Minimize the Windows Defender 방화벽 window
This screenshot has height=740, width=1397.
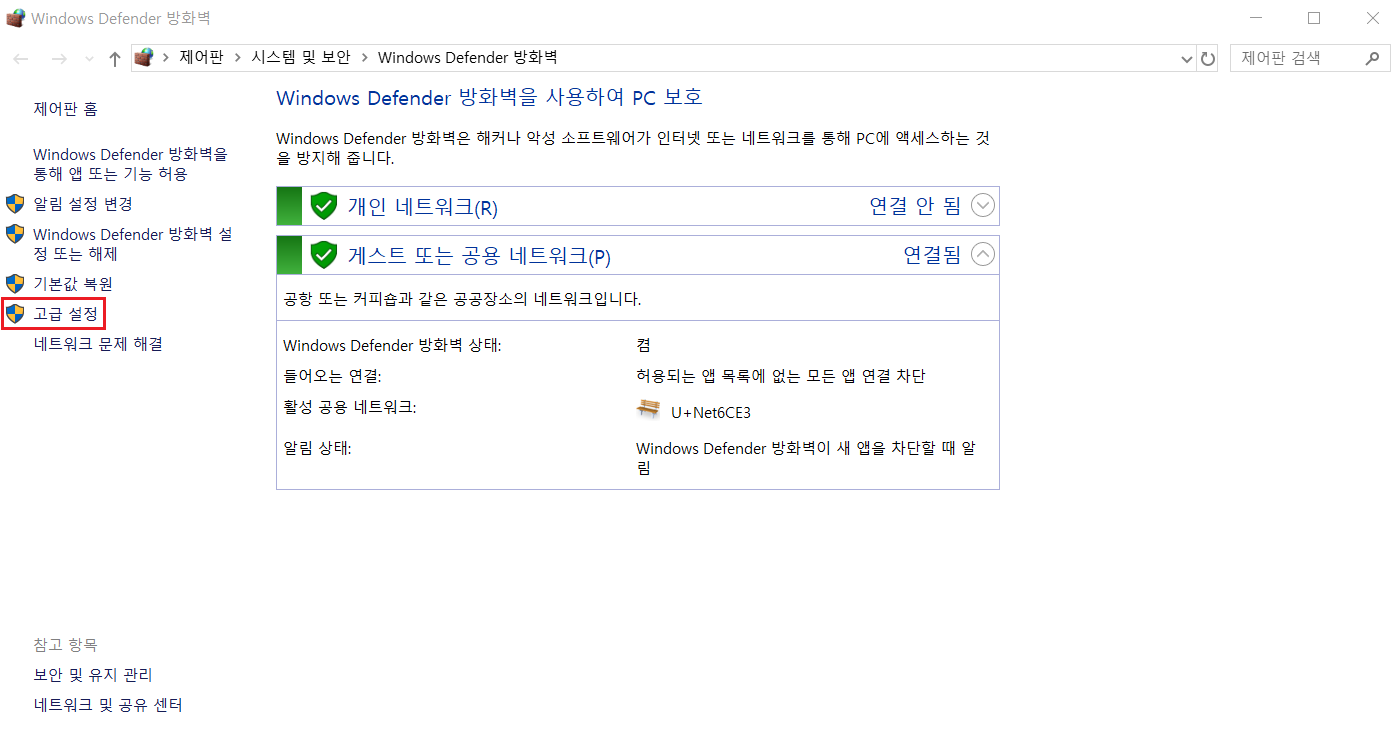pos(1257,18)
